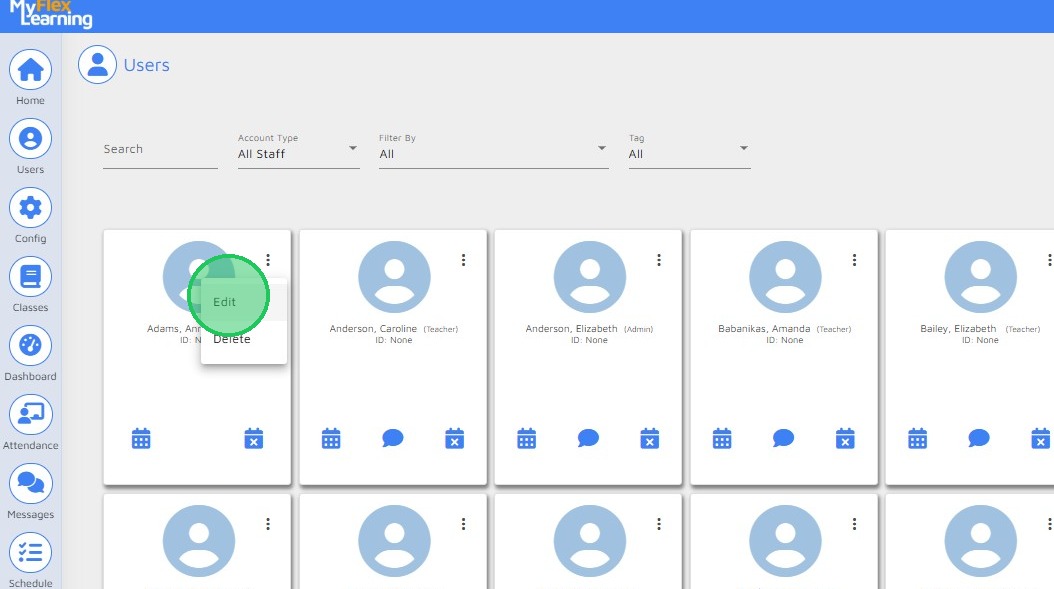Open the Tag dropdown
The height and width of the screenshot is (589, 1054).
click(689, 150)
